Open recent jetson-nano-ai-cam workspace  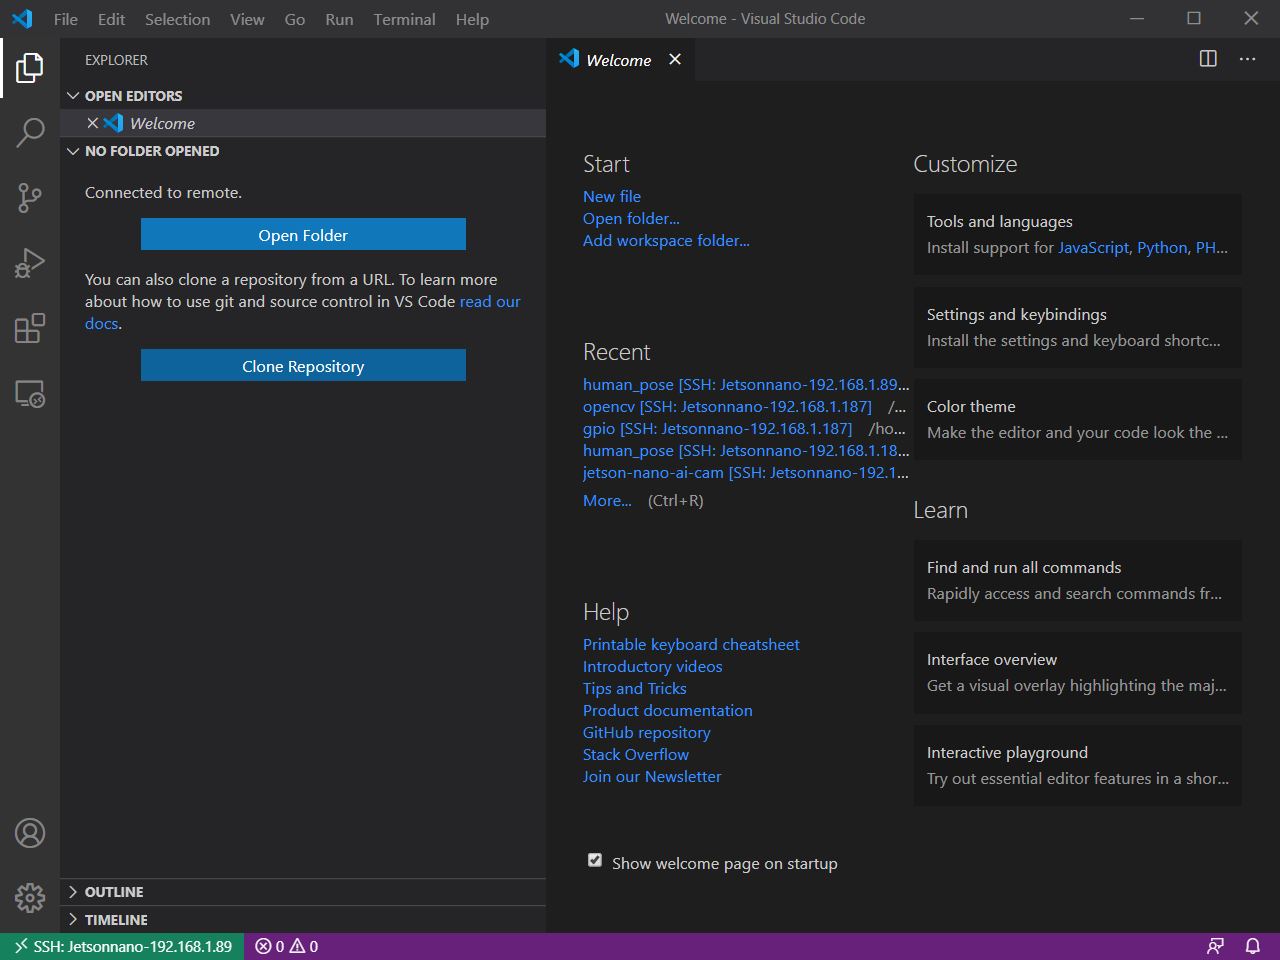(746, 473)
